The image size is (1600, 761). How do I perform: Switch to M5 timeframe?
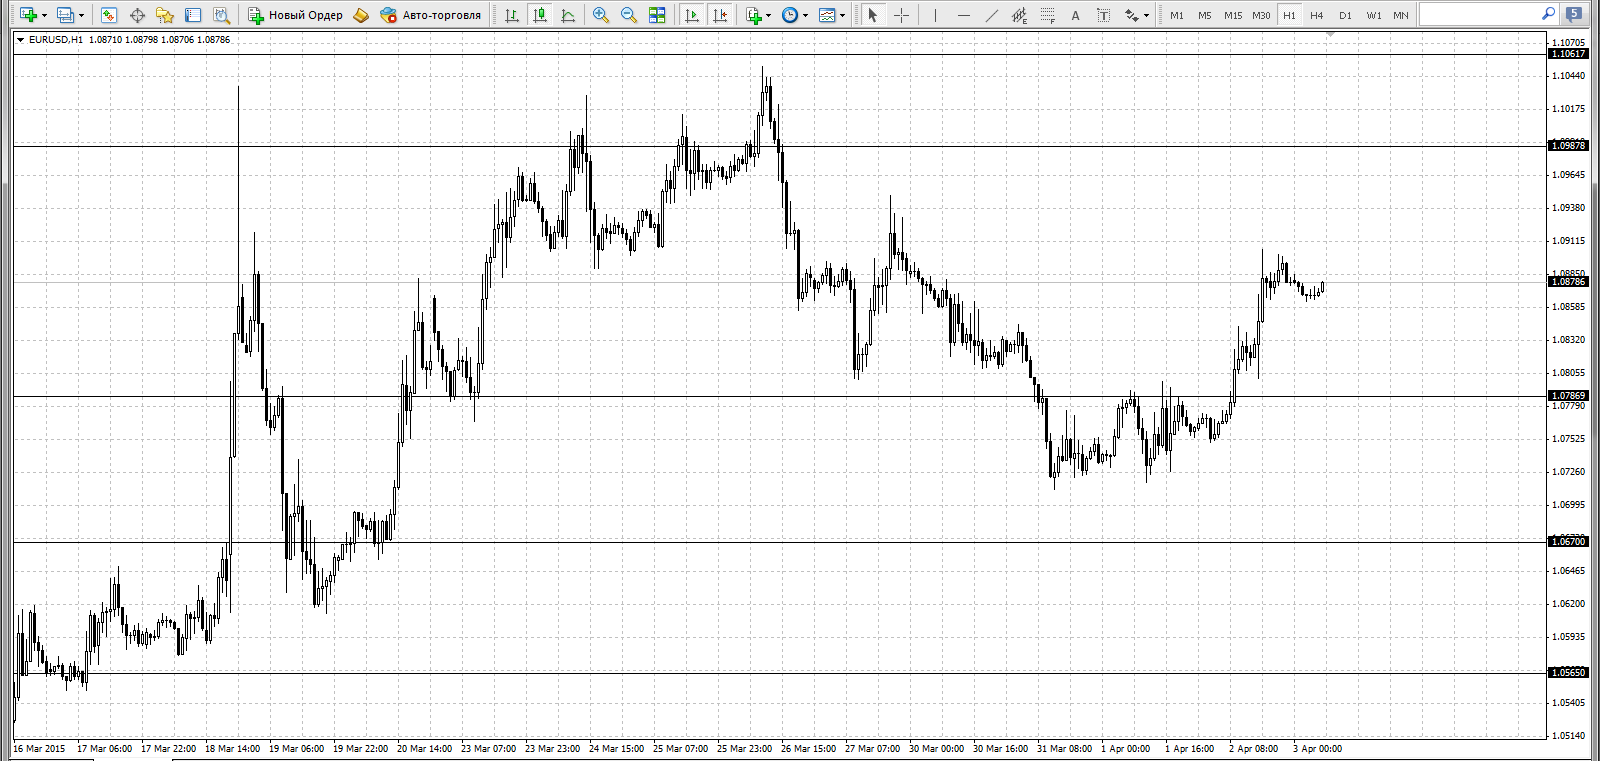click(x=1204, y=15)
